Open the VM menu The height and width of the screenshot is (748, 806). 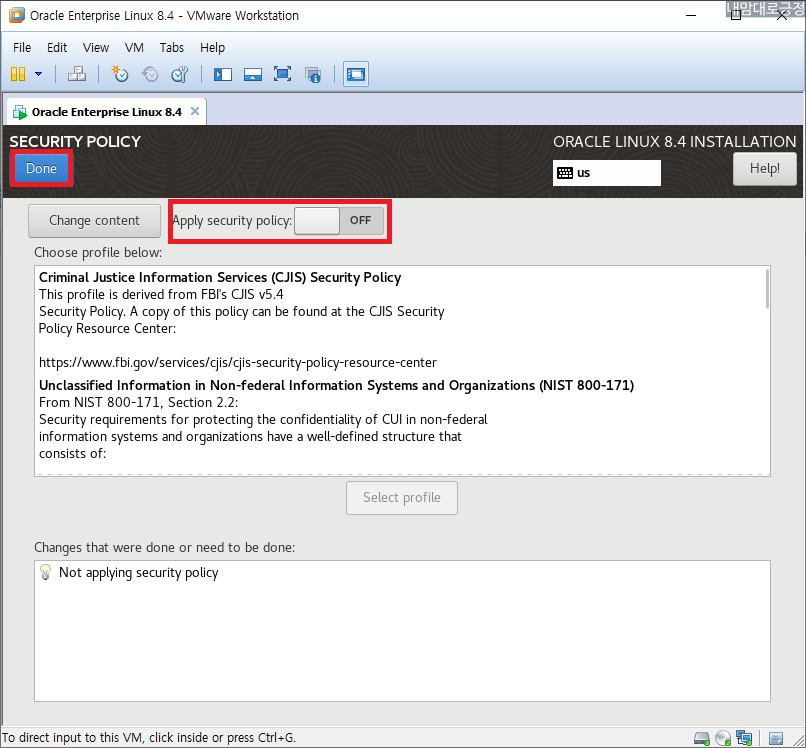[134, 48]
